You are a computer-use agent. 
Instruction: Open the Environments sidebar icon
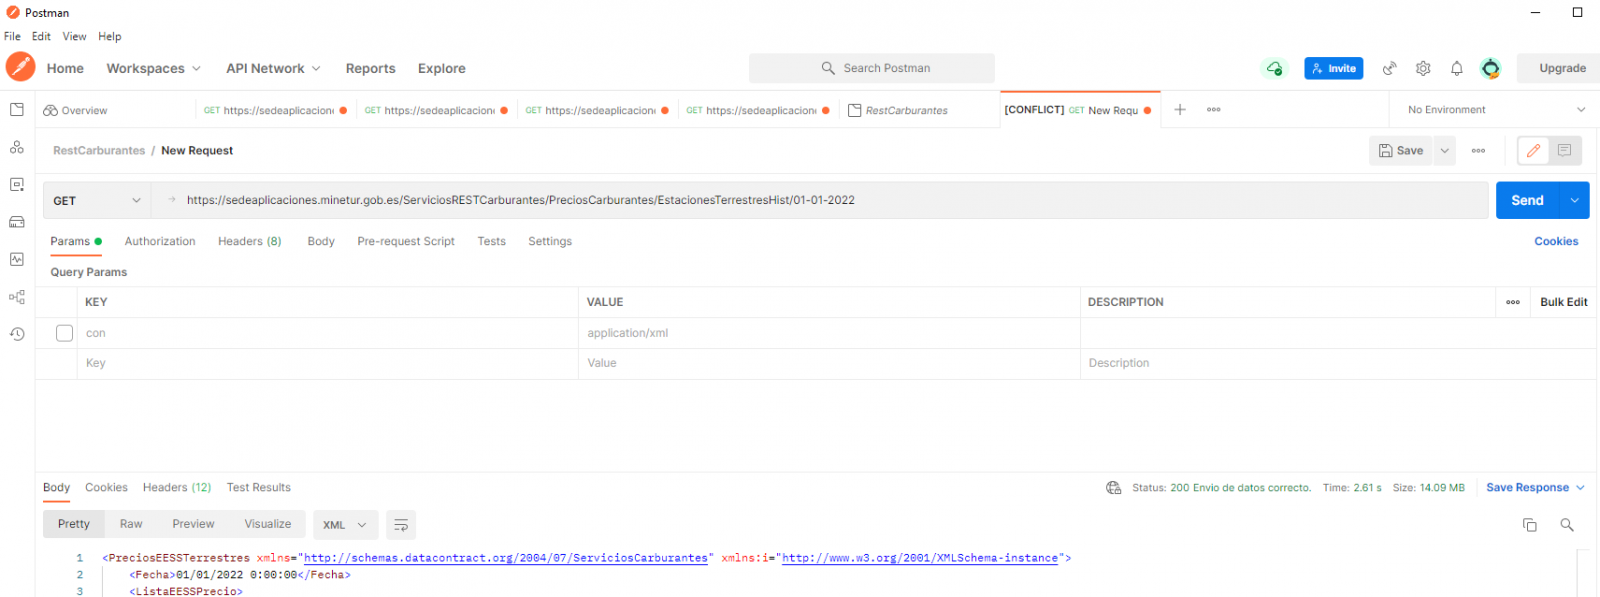(17, 185)
